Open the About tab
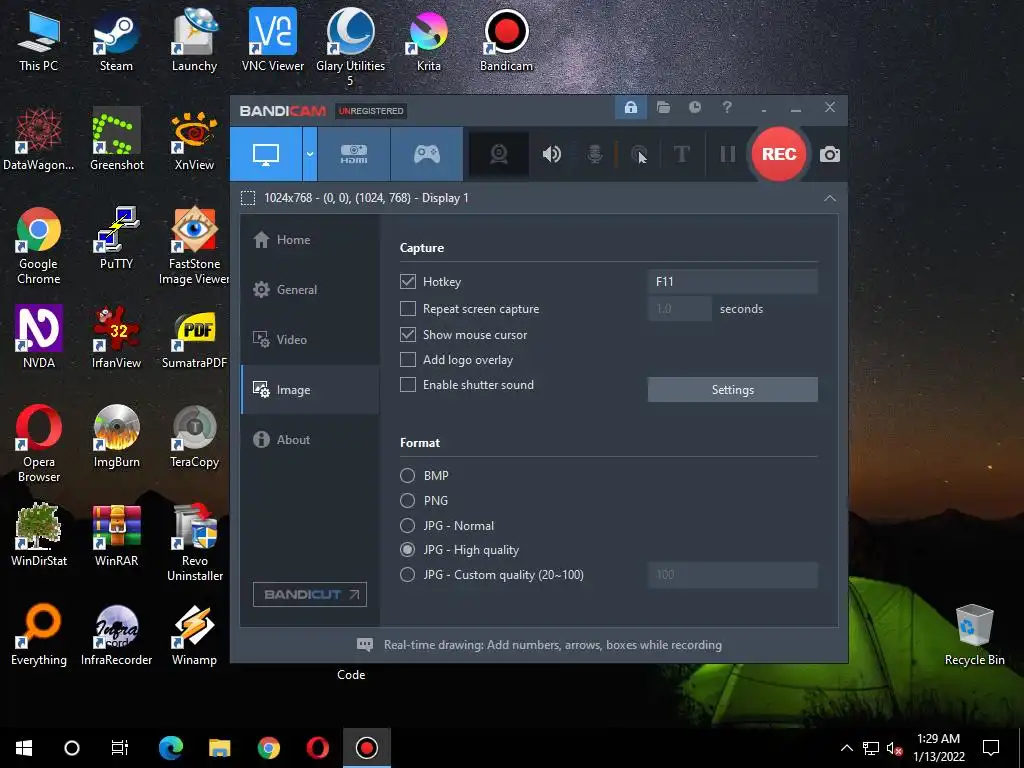Image resolution: width=1024 pixels, height=768 pixels. [310, 440]
